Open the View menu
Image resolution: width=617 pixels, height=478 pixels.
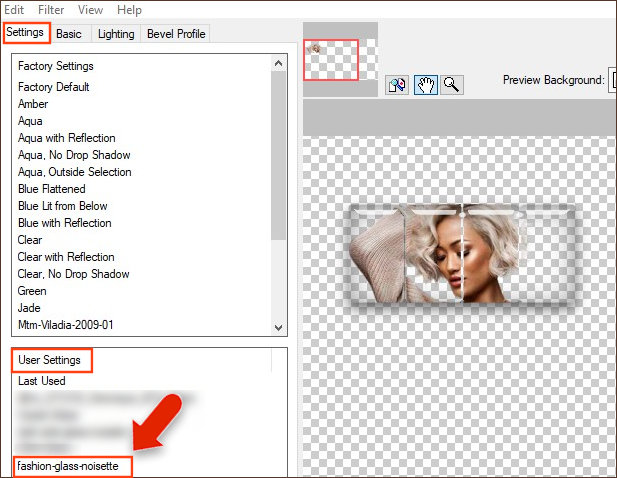[x=90, y=9]
